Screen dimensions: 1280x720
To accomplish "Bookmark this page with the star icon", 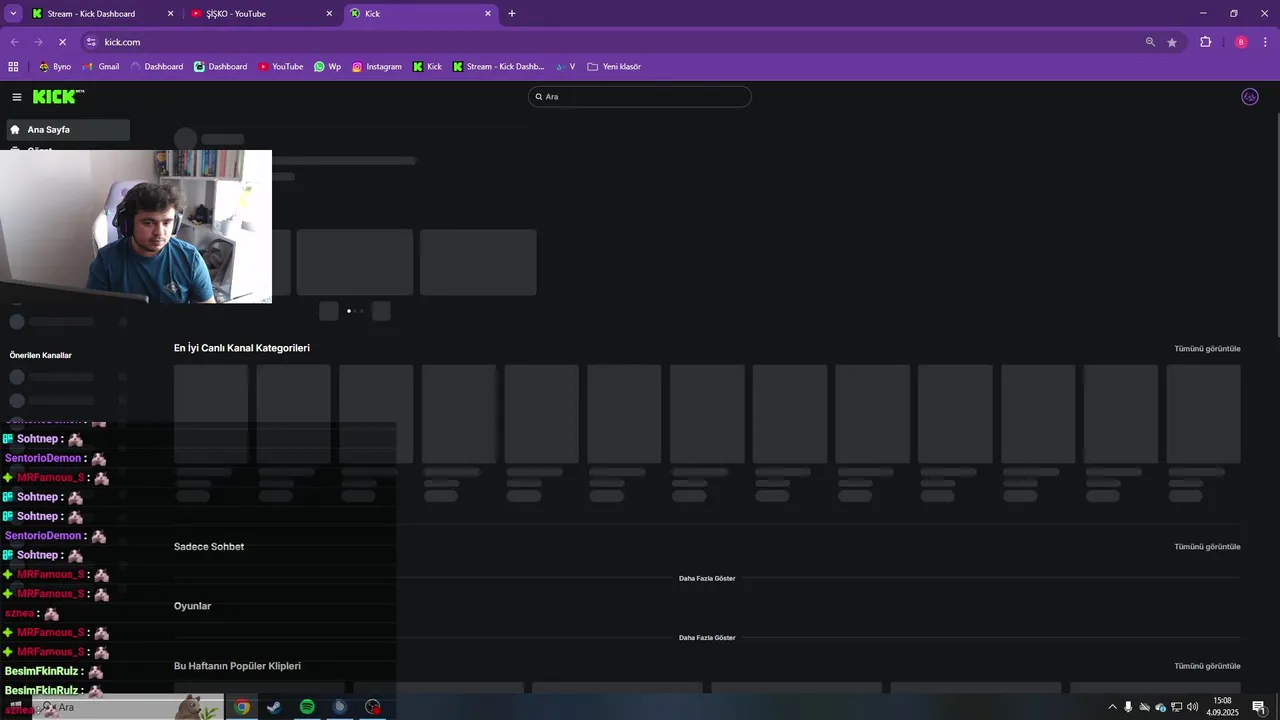I will [1172, 42].
